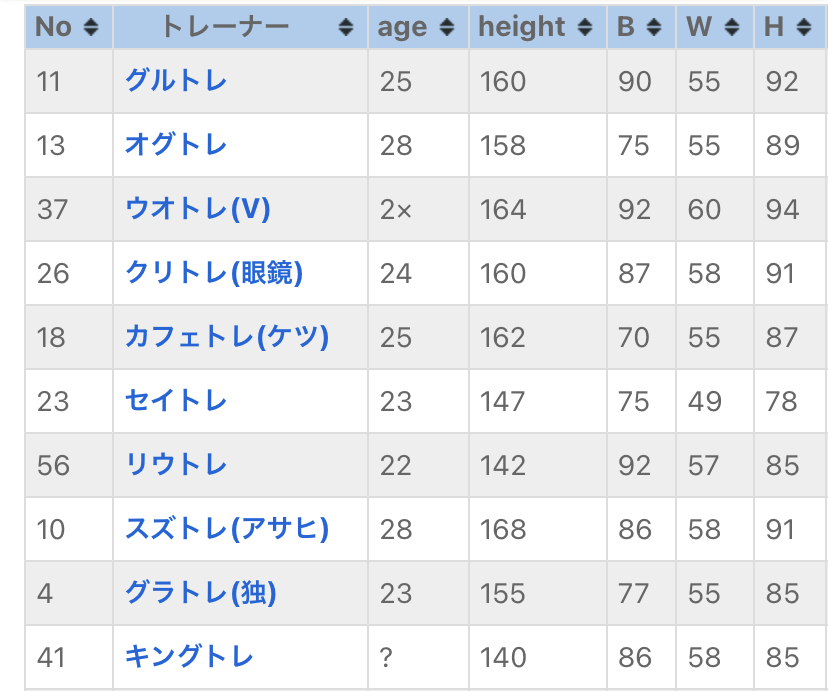
Task: Click the カフェトレ(ケツ) link
Action: pos(226,337)
